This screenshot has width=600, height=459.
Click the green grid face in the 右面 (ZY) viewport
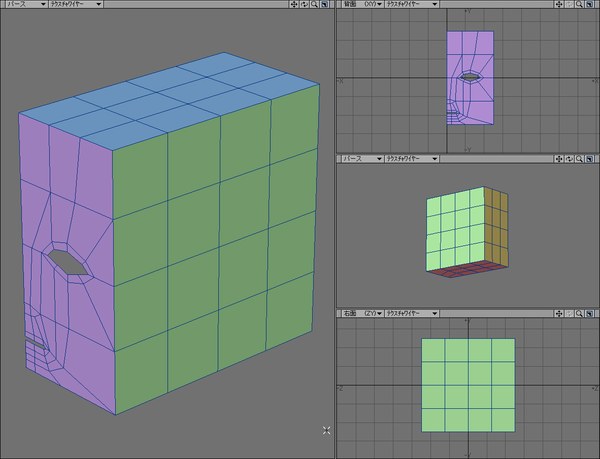tap(468, 385)
